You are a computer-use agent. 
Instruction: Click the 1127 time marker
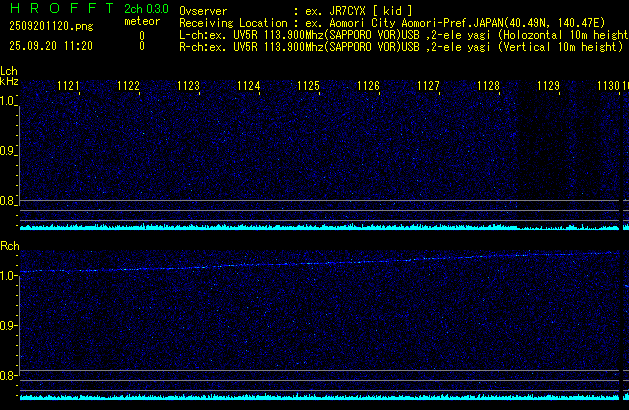click(428, 87)
